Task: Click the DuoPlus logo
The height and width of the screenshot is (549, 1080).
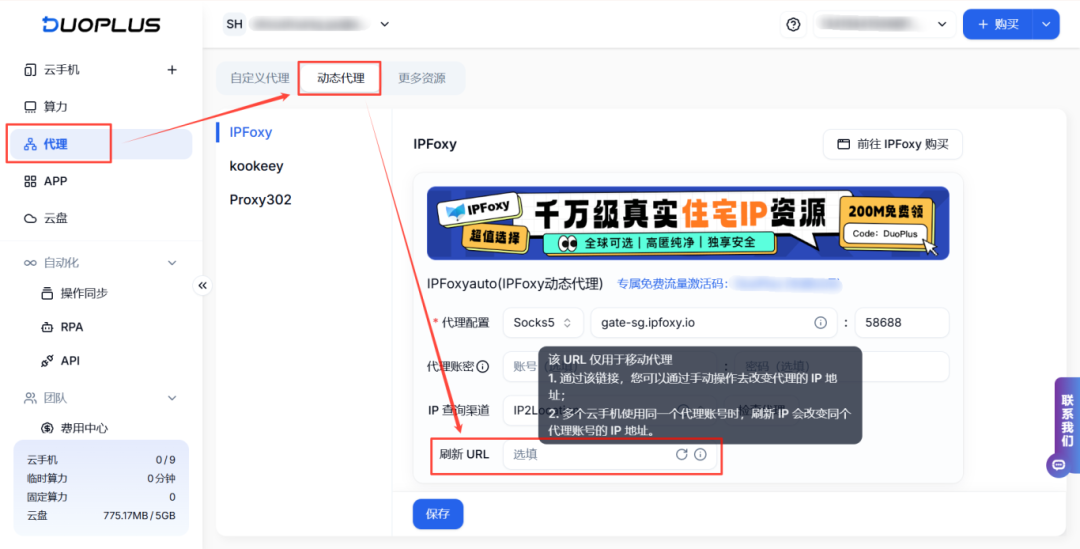Action: tap(101, 24)
